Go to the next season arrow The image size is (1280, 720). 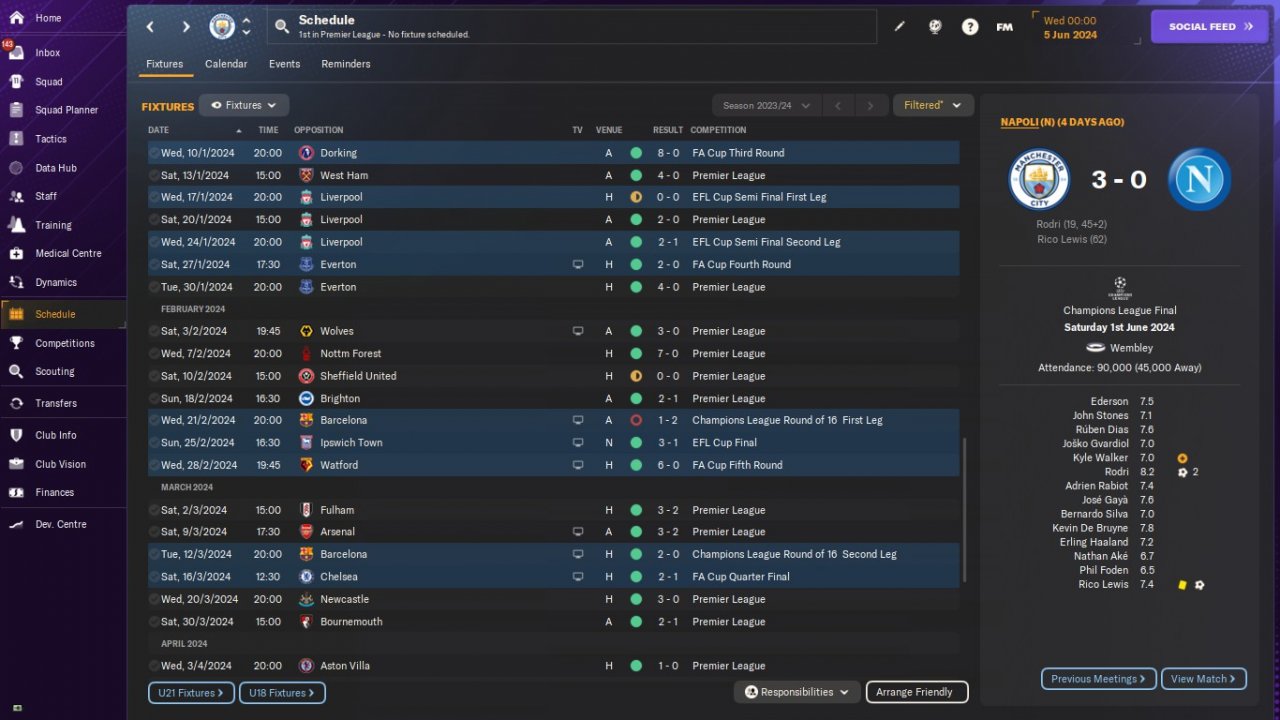coord(871,105)
